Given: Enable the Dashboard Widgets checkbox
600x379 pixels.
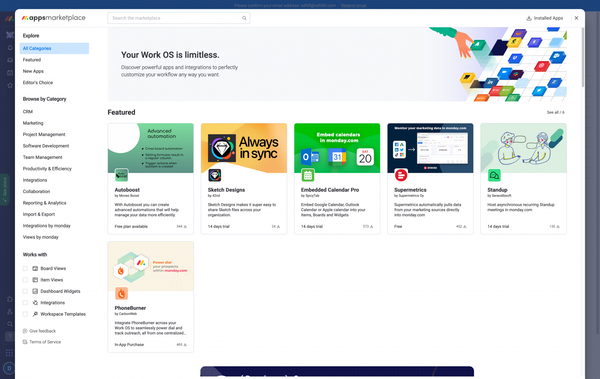Looking at the screenshot, I should tap(25, 291).
